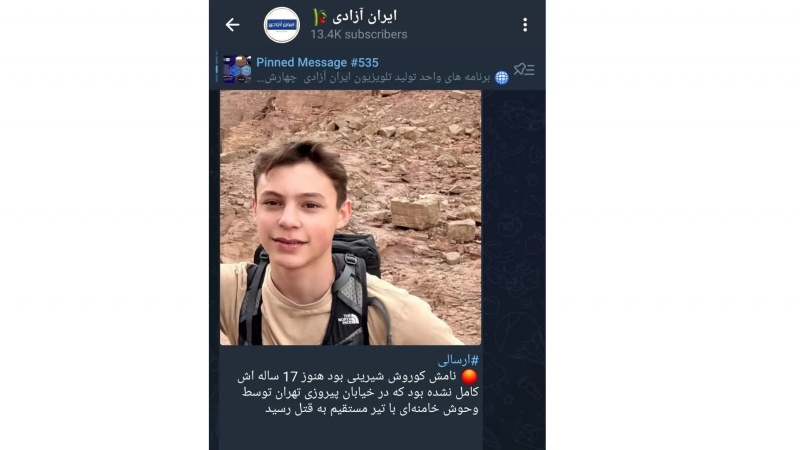
Task: Open Pinned Message #535 title
Action: pos(317,62)
